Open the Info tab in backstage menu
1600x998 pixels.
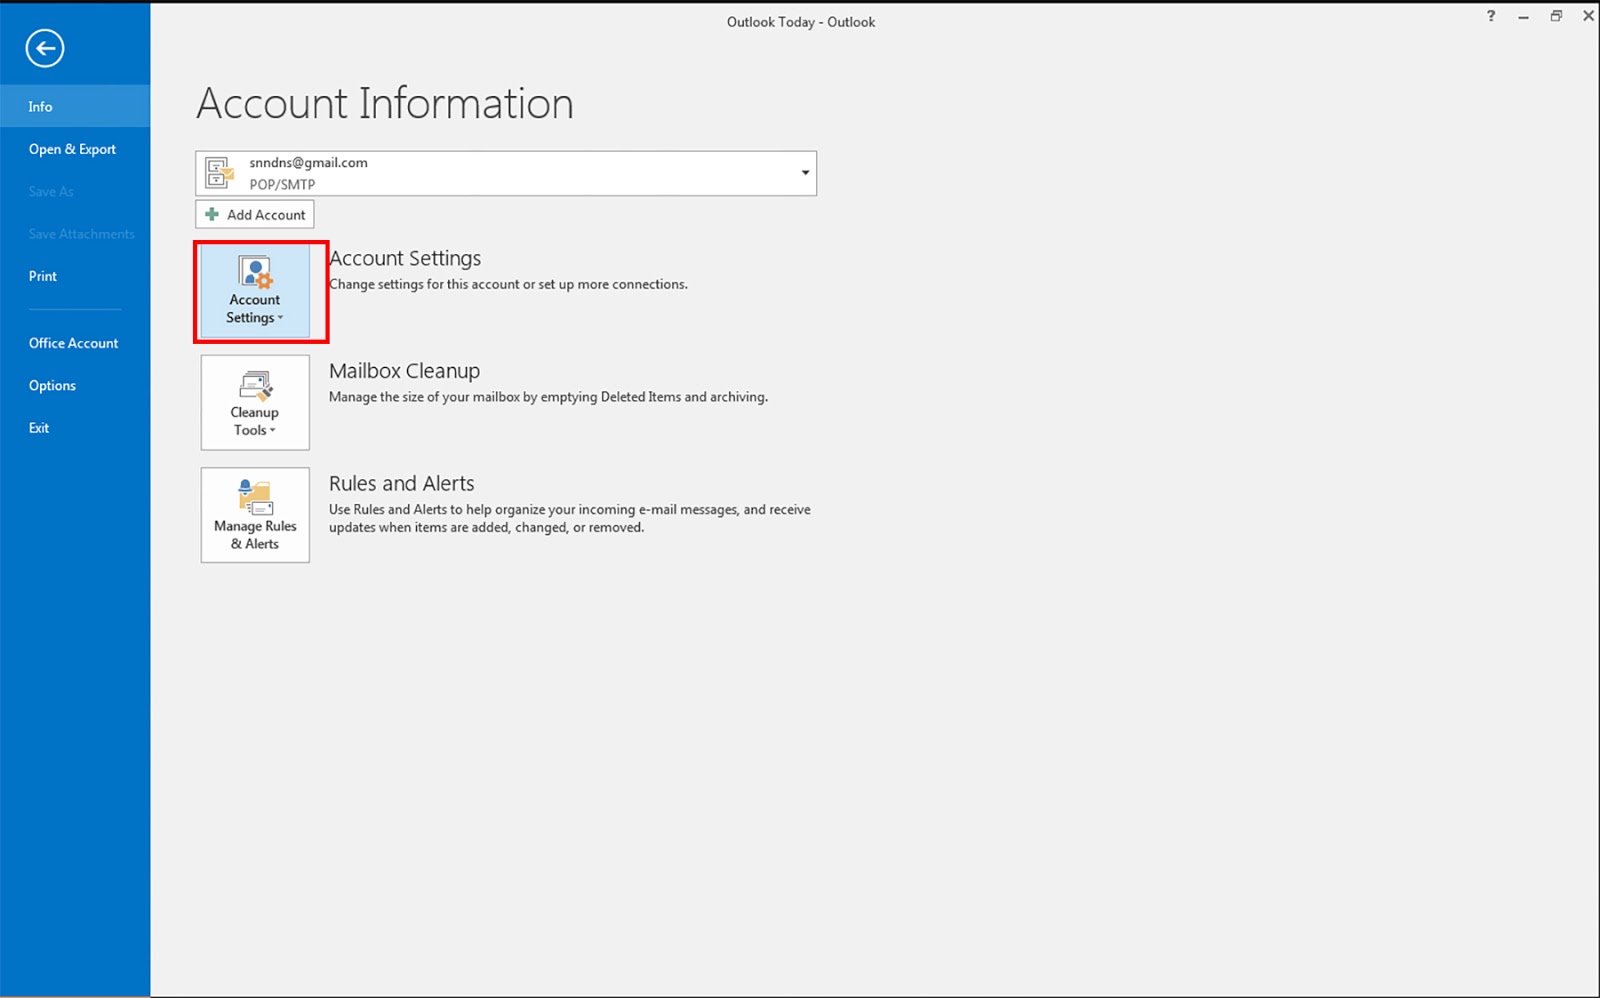coord(75,106)
